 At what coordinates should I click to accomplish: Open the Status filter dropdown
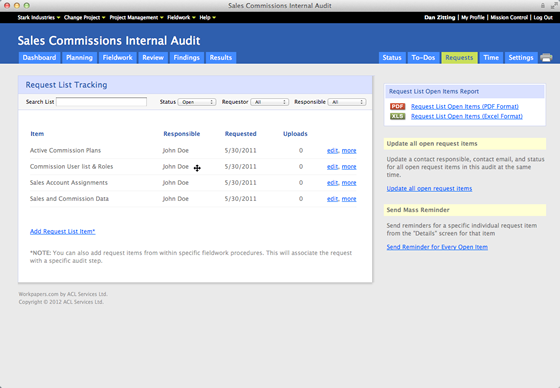pyautogui.click(x=197, y=102)
